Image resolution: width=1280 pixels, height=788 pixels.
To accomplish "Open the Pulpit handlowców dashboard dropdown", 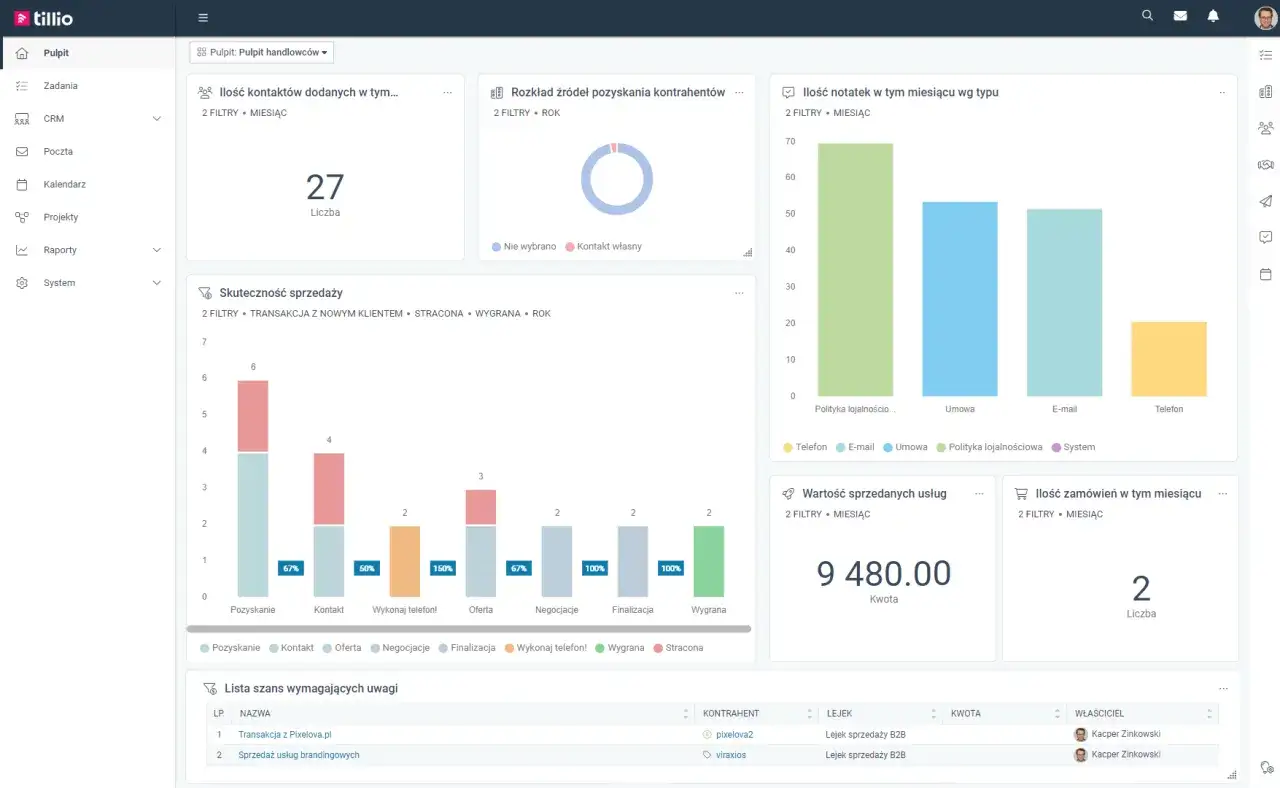I will coord(261,52).
